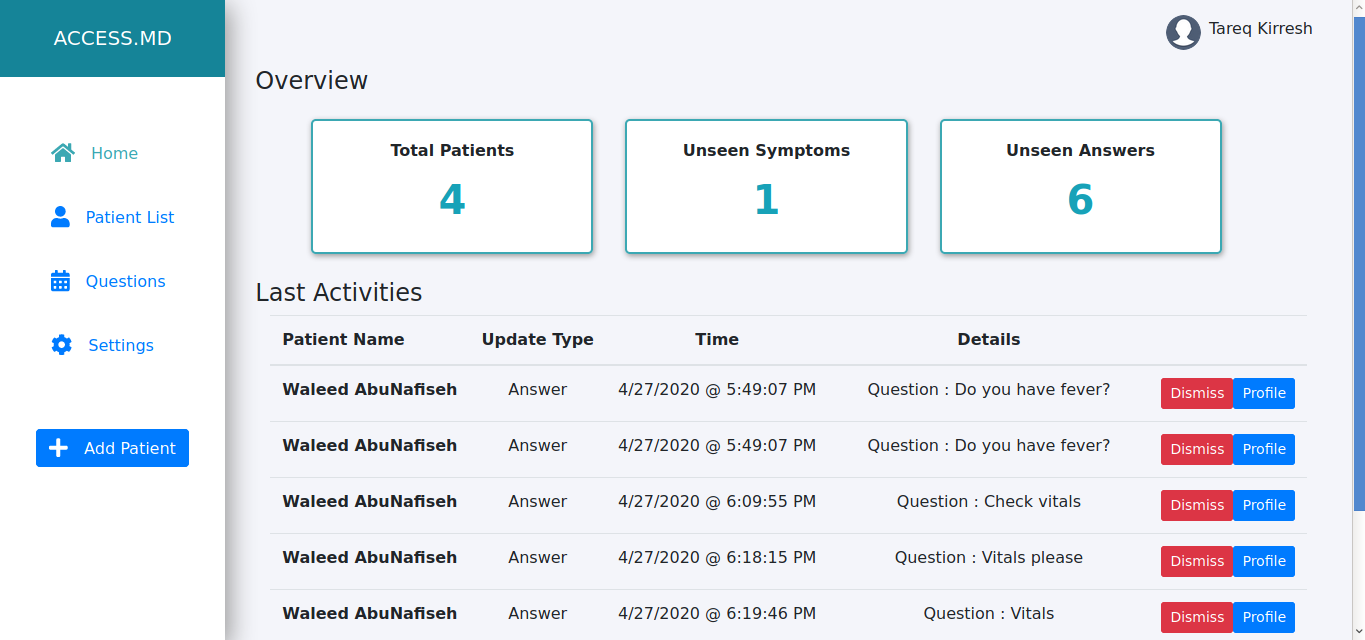
Task: Click the plus icon on Add Patient
Action: 59,448
